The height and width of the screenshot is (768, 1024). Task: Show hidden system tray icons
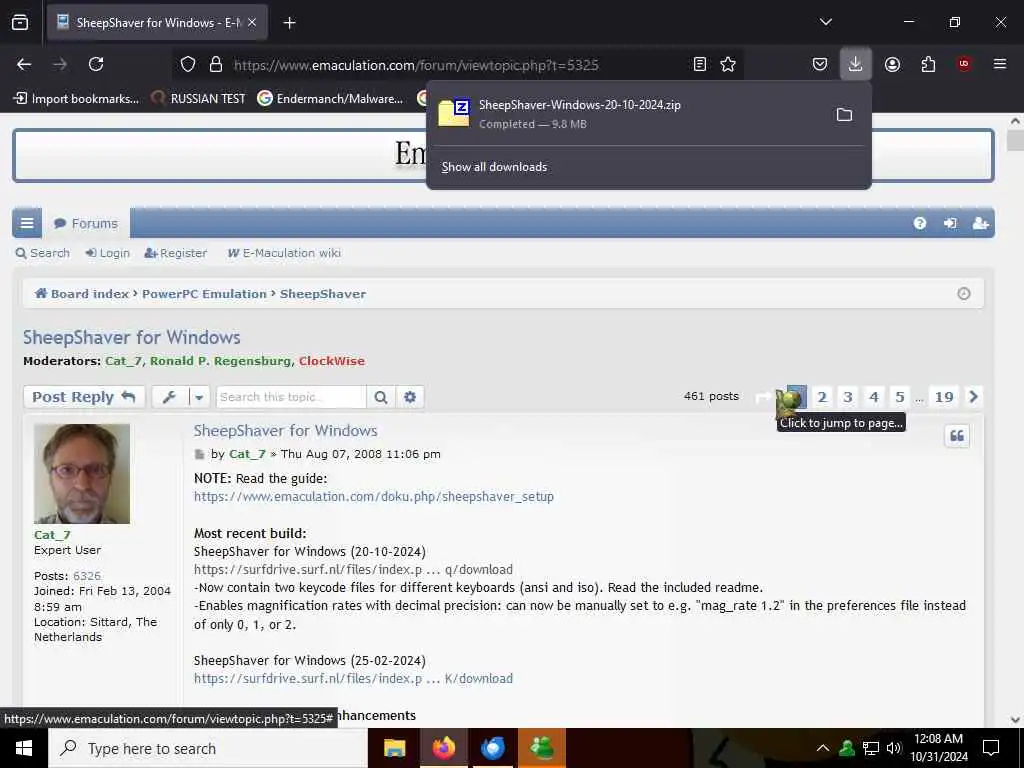click(x=823, y=748)
